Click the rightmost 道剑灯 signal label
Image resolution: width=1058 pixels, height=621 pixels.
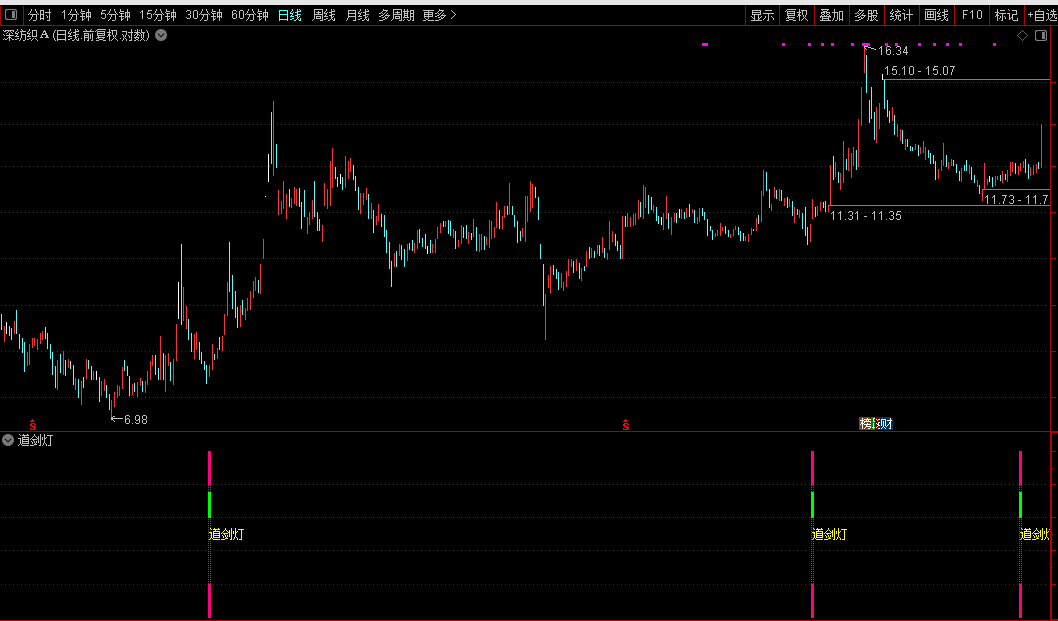pyautogui.click(x=1035, y=535)
